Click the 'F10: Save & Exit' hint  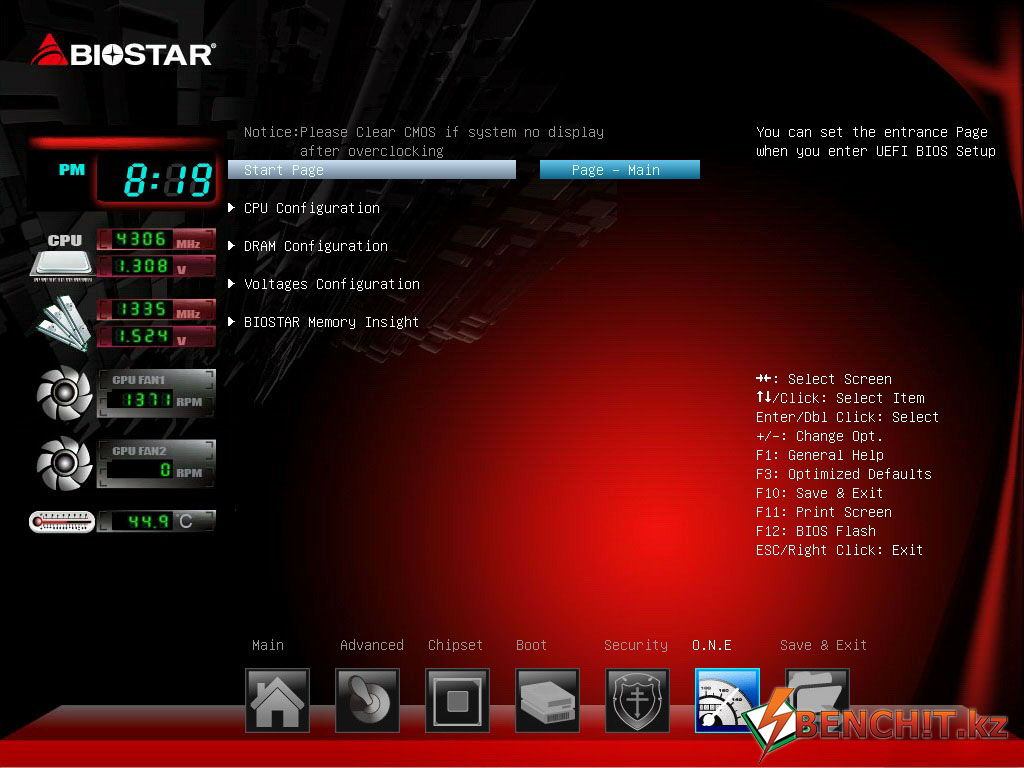[x=820, y=492]
